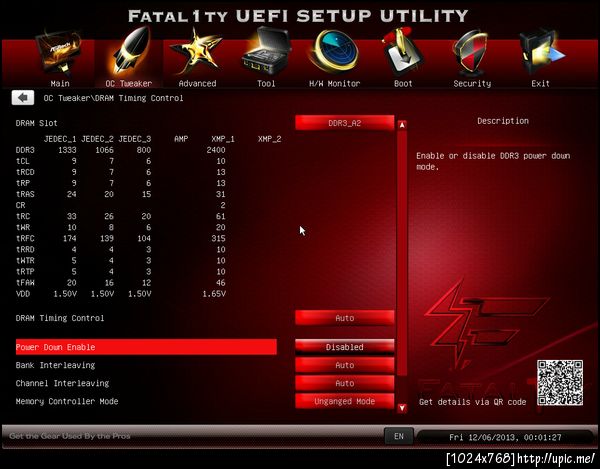Click the ASRock monitor icon for Main

pyautogui.click(x=59, y=52)
